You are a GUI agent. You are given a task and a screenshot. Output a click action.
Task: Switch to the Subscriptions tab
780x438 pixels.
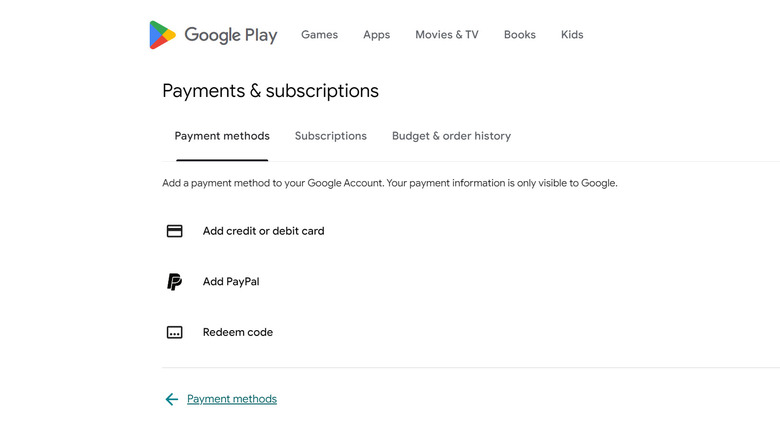pyautogui.click(x=331, y=136)
